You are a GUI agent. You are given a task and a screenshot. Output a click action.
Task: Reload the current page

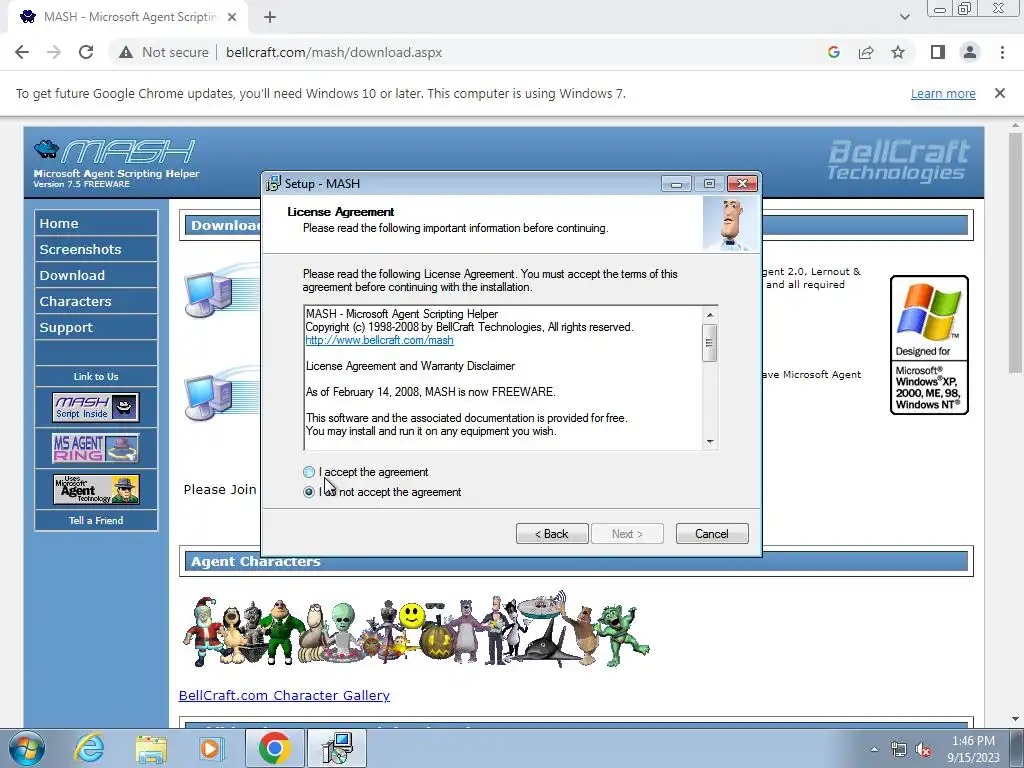pyautogui.click(x=86, y=52)
